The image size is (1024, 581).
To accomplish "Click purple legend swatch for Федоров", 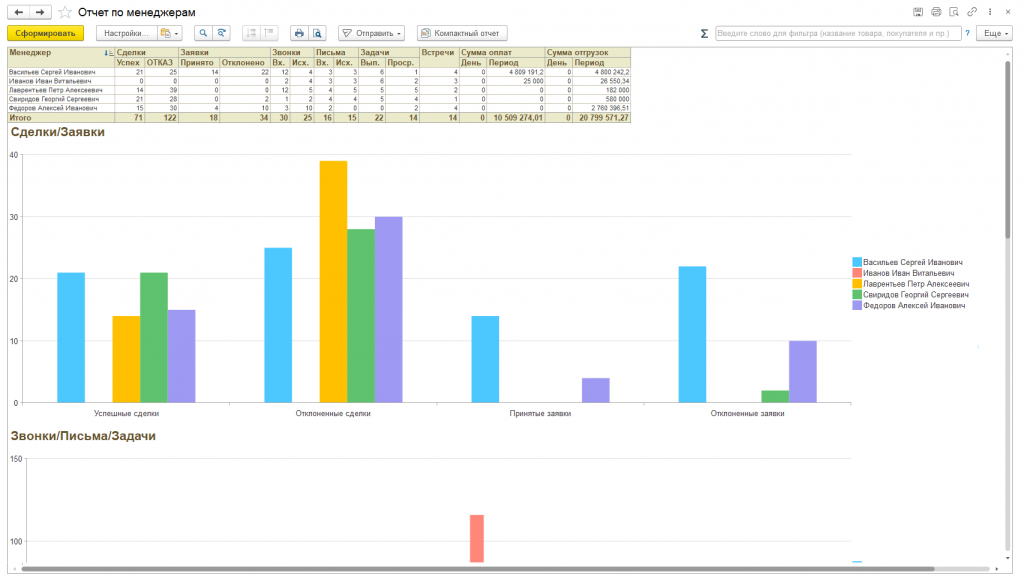I will 857,306.
